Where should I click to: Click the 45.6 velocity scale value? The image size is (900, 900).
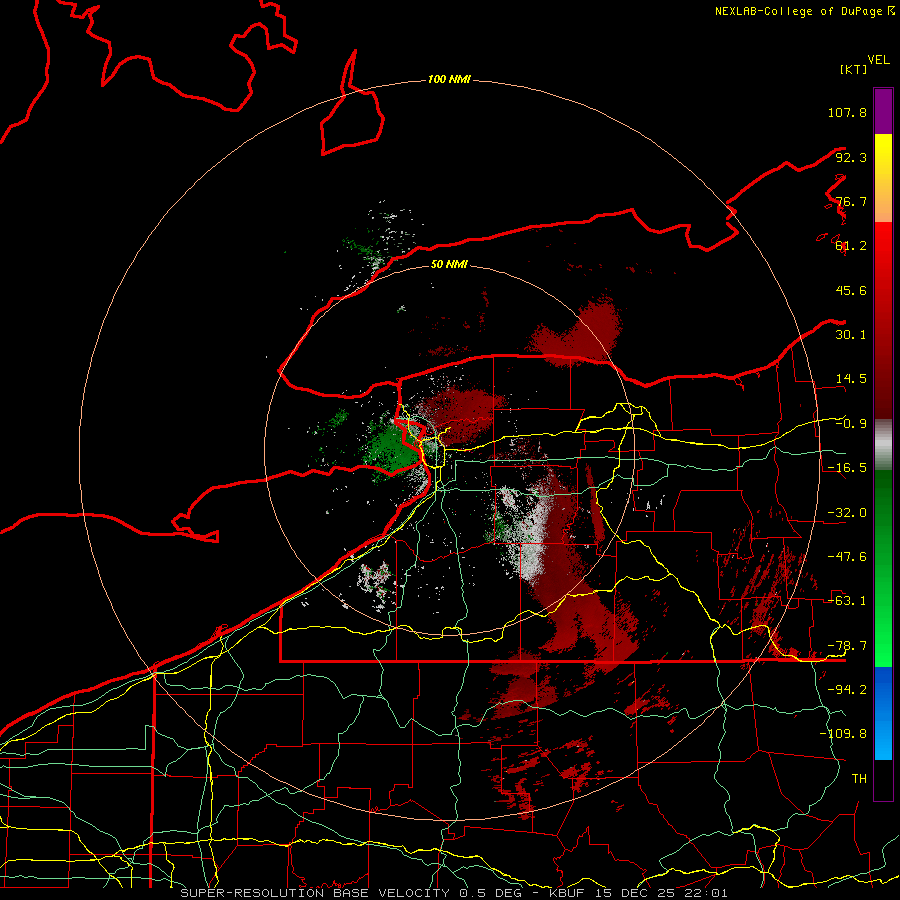point(851,290)
